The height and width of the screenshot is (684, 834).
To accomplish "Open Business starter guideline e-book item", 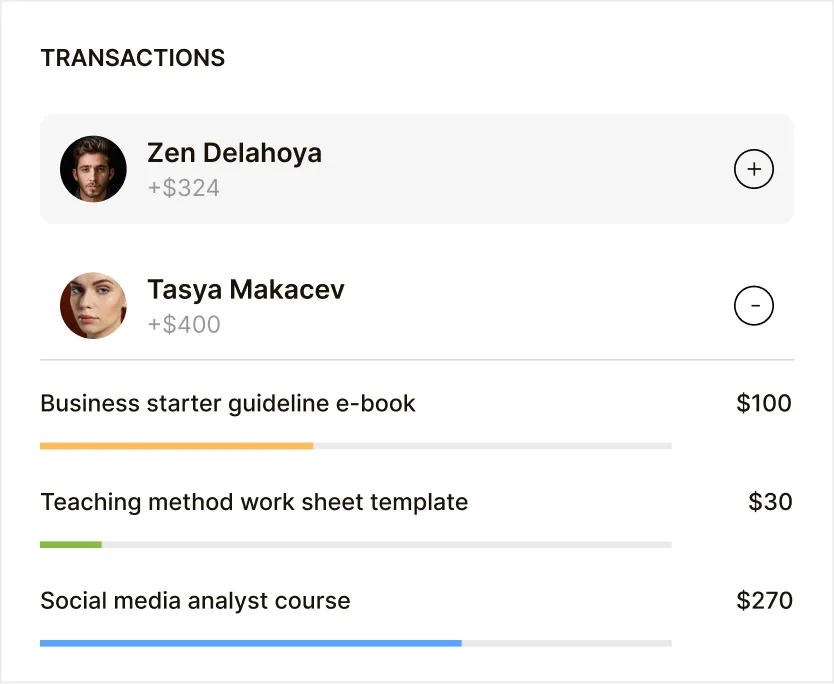I will (x=228, y=404).
